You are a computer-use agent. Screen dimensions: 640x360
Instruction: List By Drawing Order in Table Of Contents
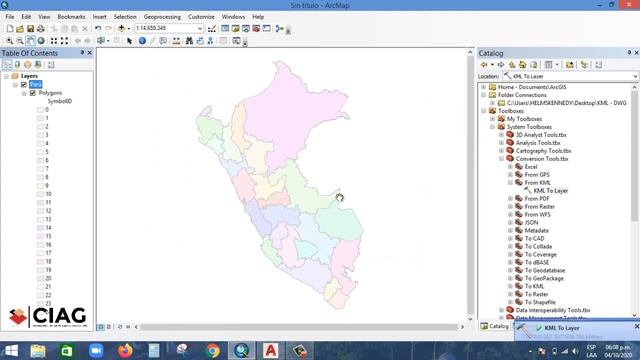click(7, 64)
